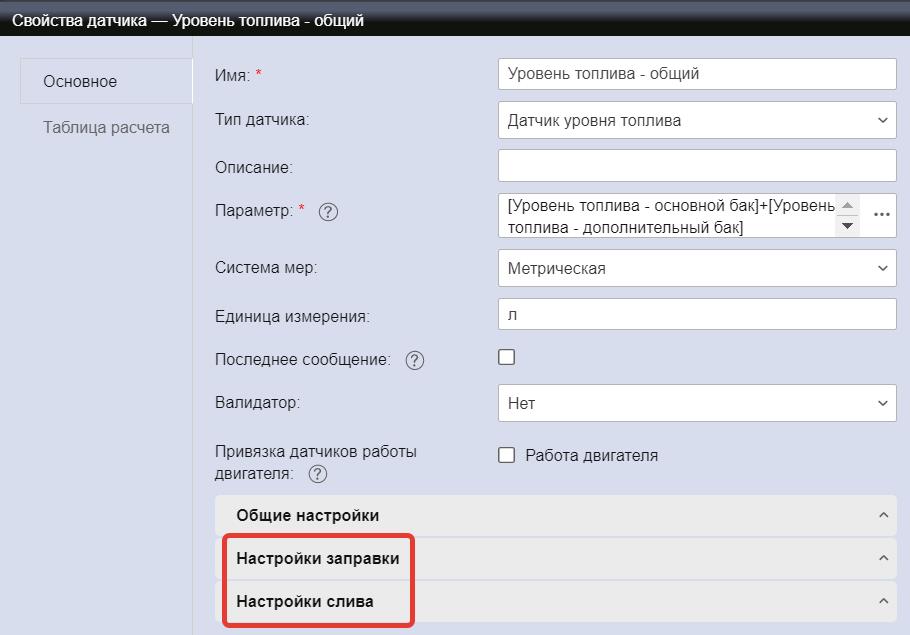
Task: Click help icon under Привязка датчиков работы двигателя
Action: coord(319,474)
